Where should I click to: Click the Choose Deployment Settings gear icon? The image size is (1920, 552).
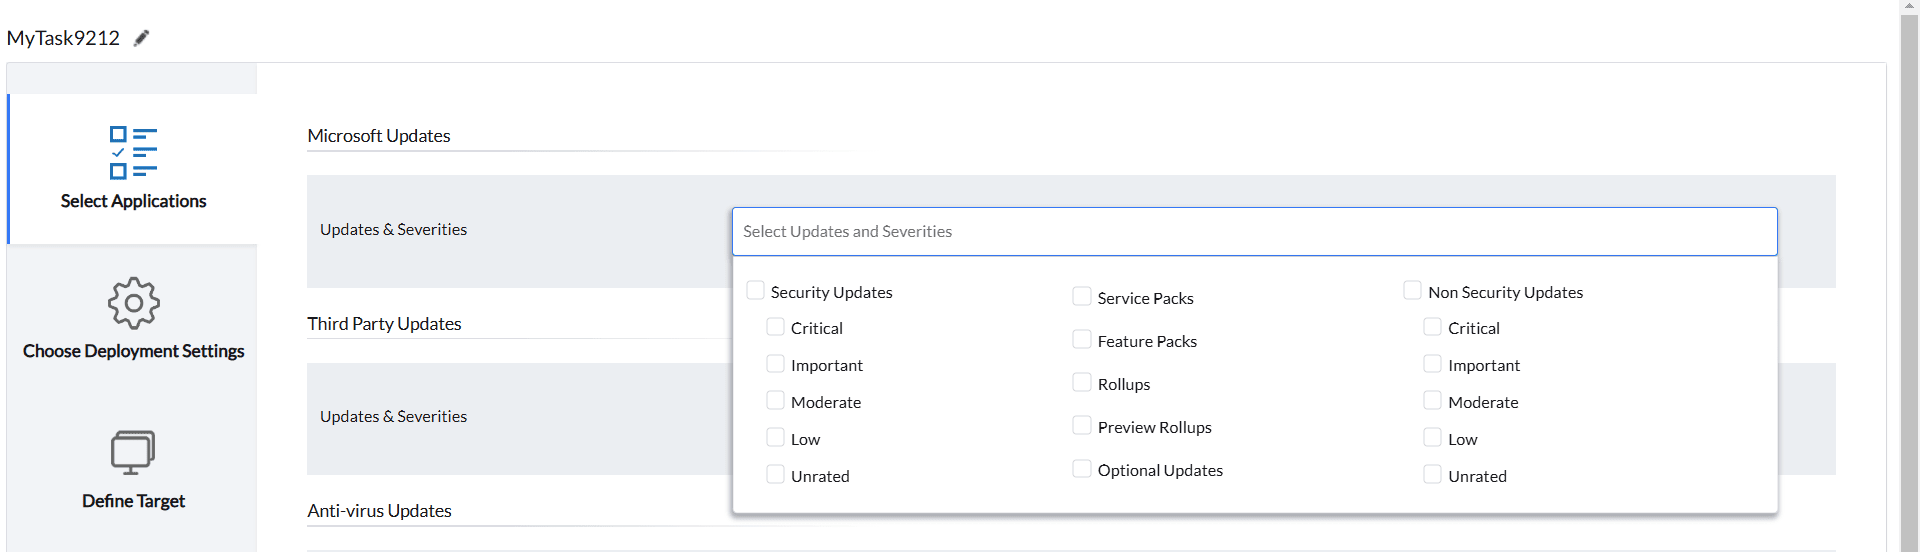133,303
